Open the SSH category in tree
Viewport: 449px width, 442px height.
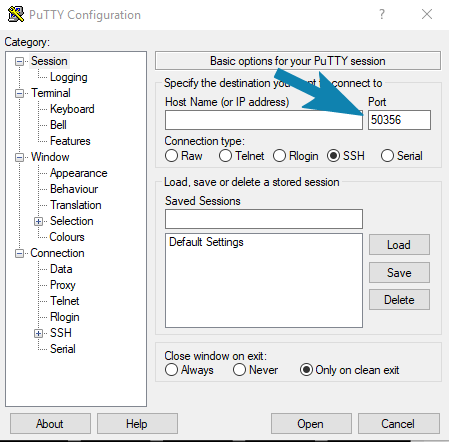click(61, 333)
